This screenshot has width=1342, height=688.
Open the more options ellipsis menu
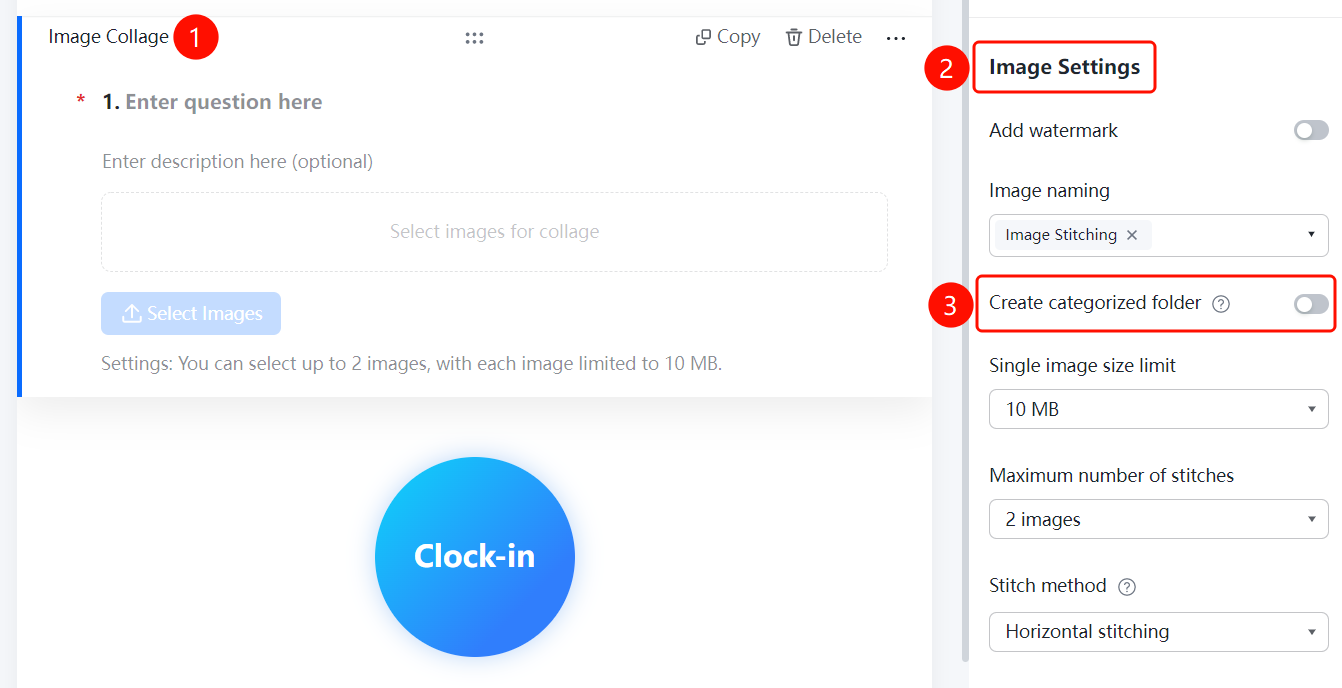click(x=896, y=38)
